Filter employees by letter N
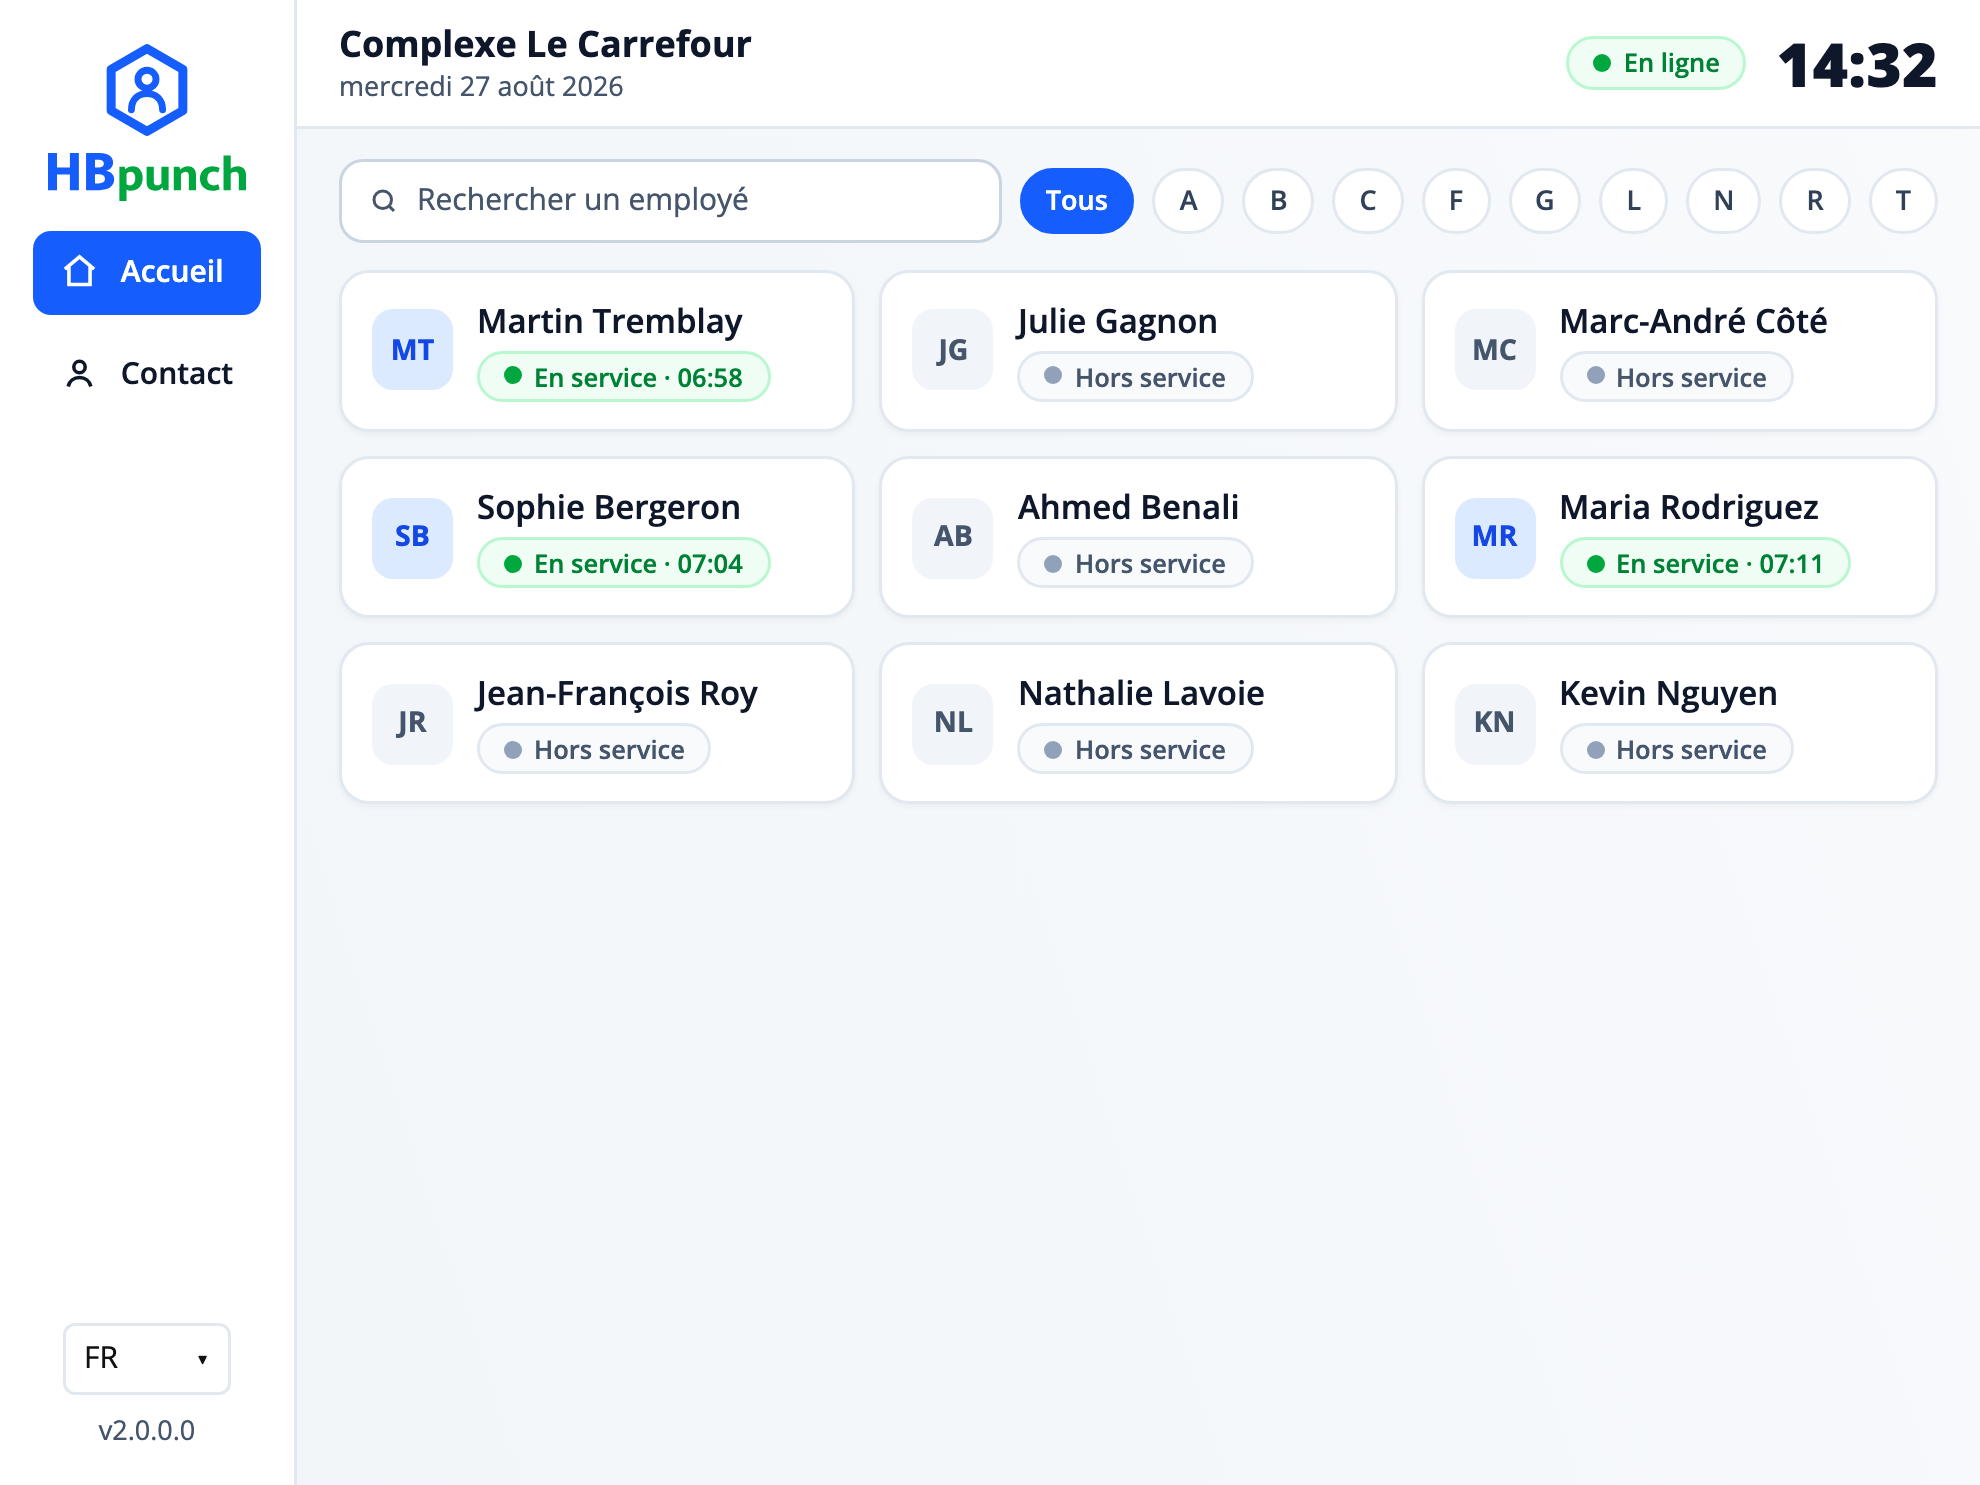Image resolution: width=1980 pixels, height=1485 pixels. tap(1724, 201)
